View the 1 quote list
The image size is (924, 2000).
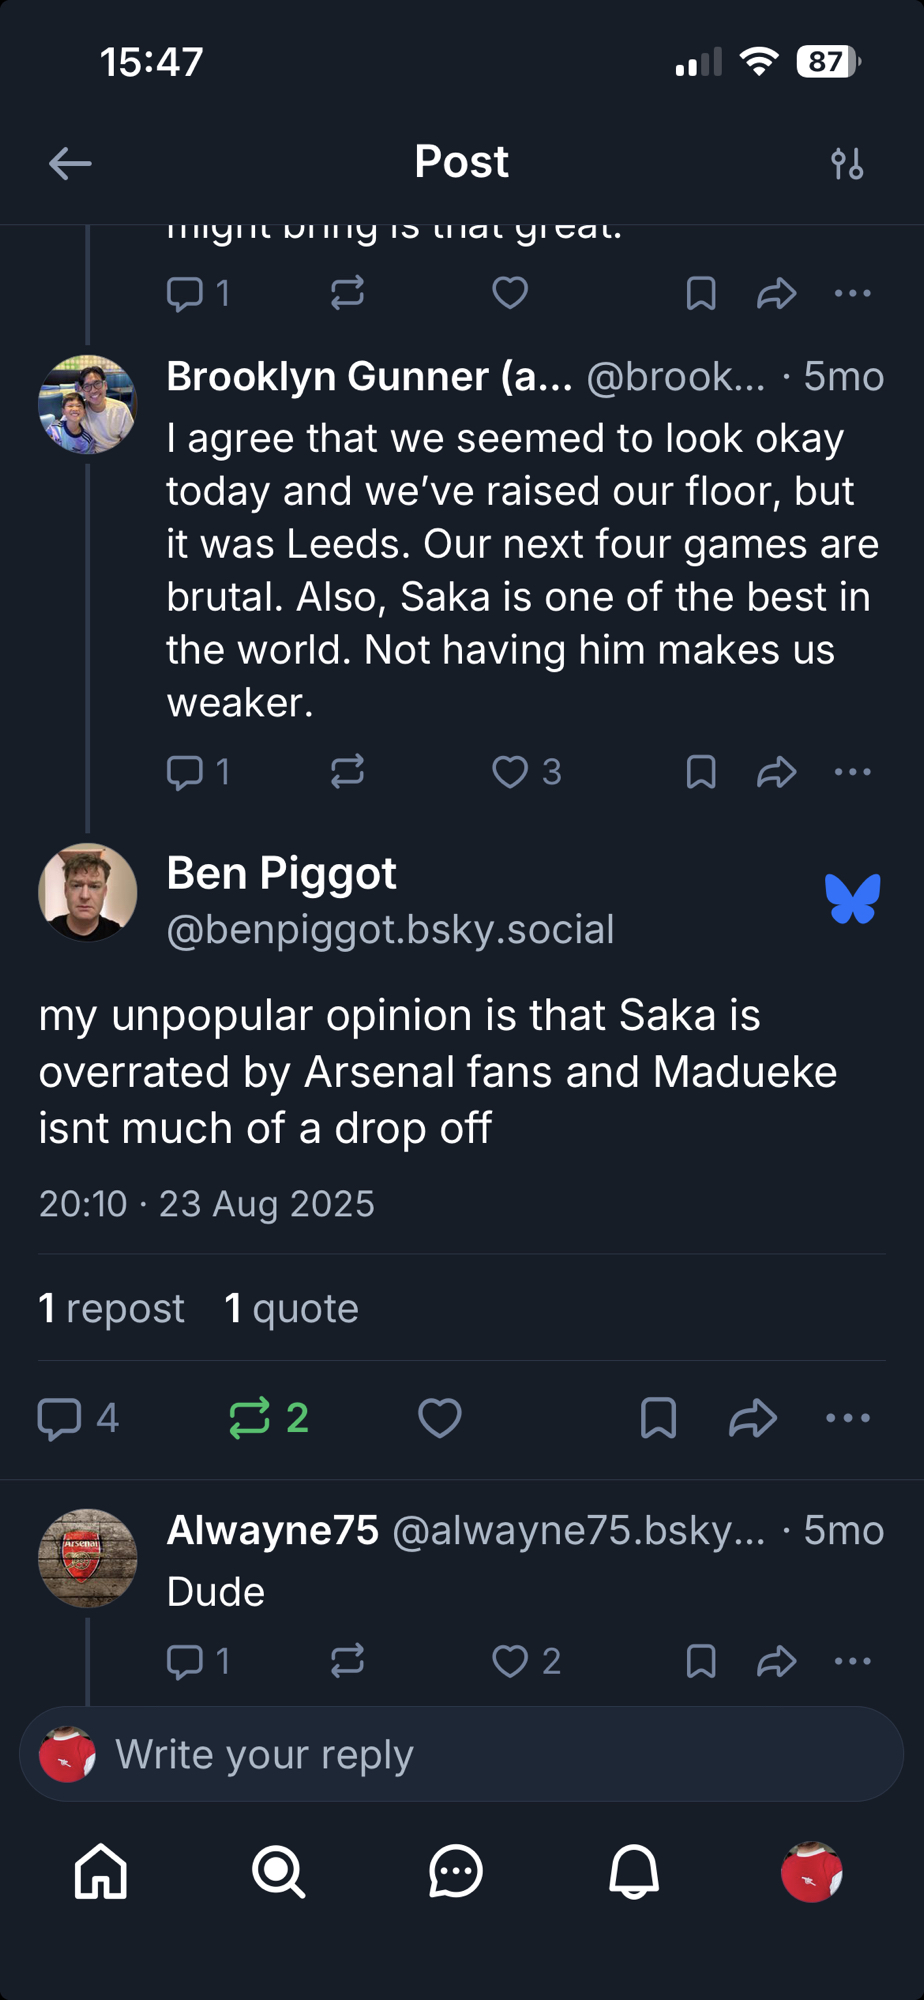(x=291, y=1308)
